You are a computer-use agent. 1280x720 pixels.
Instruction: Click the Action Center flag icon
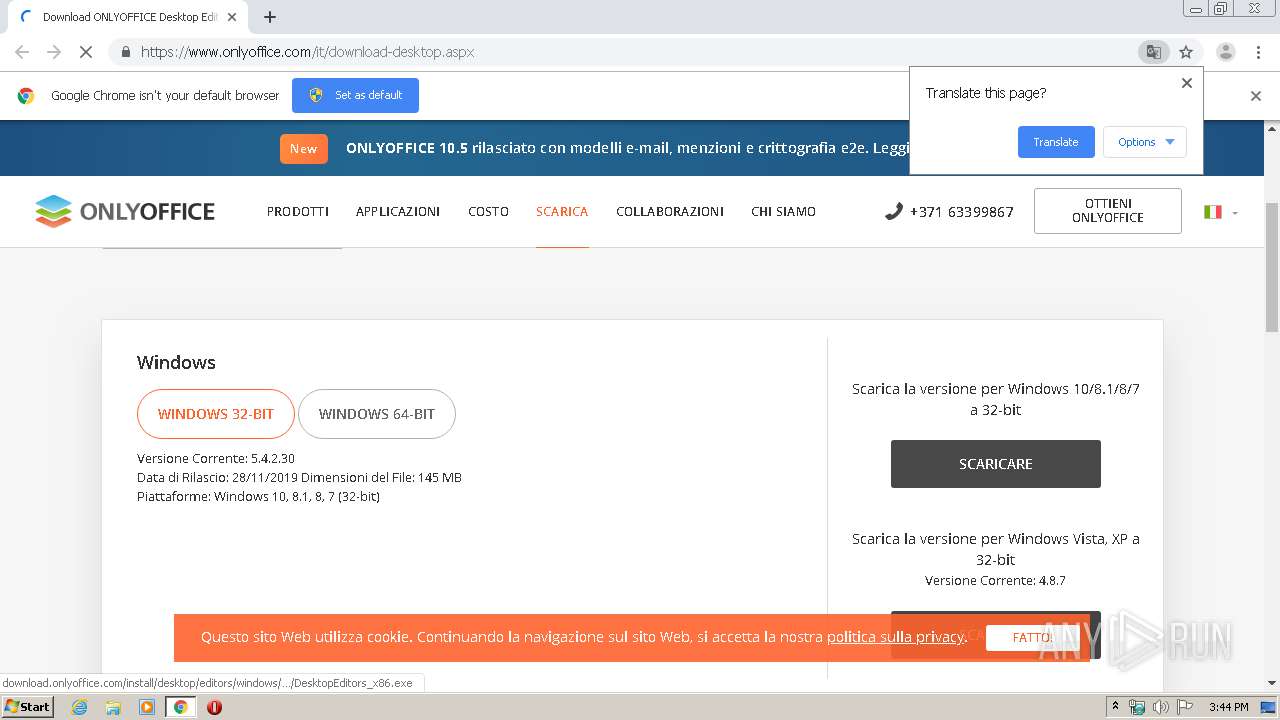[1184, 707]
